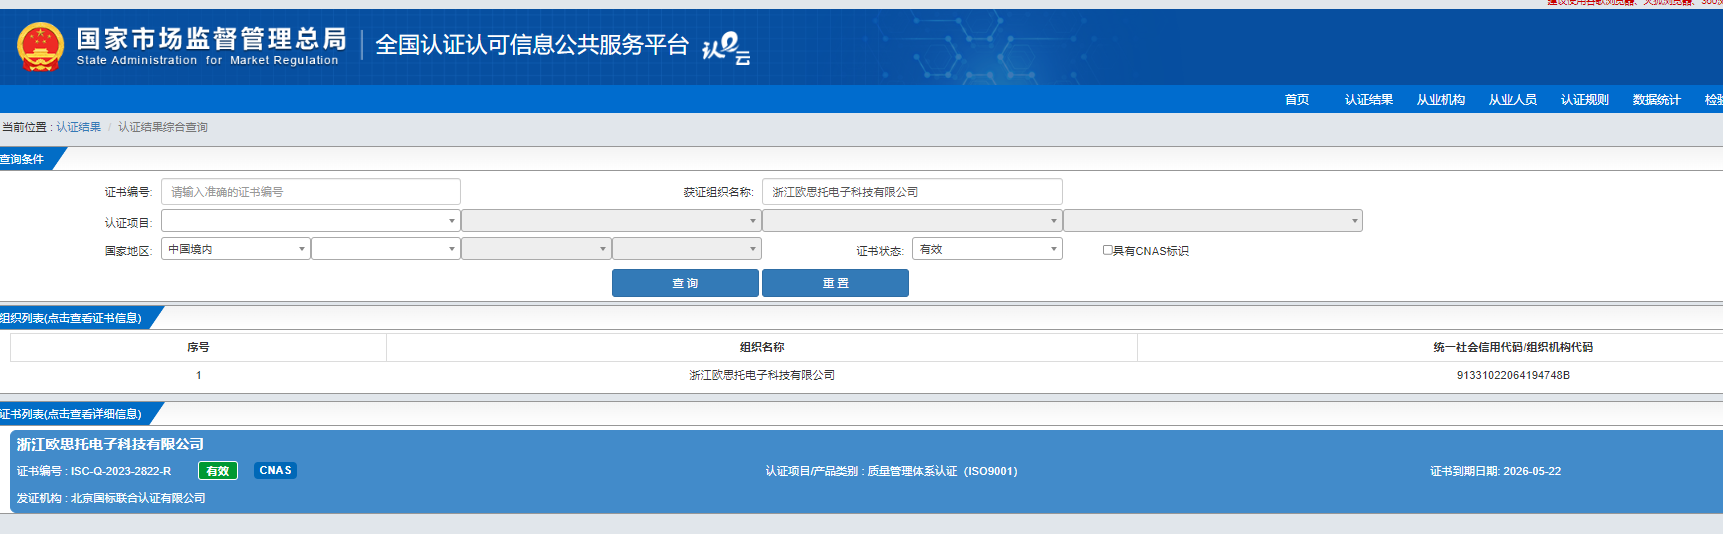
Task: Open the second 认证项目 dropdown
Action: point(611,221)
